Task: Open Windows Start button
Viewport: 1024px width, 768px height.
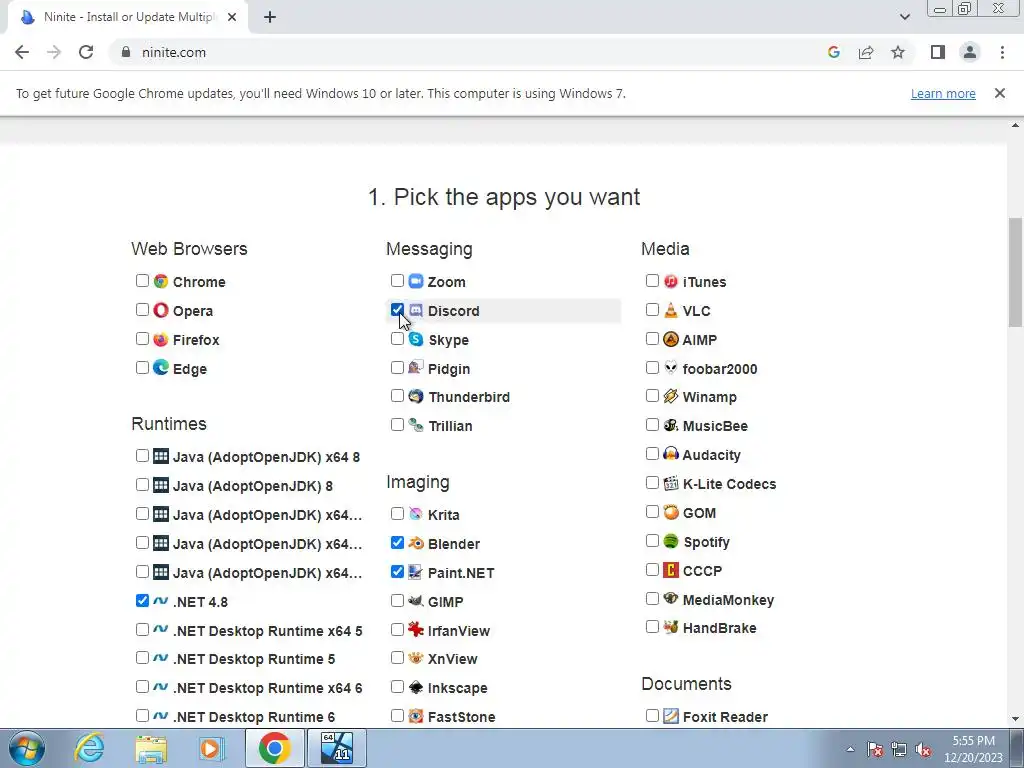Action: [27, 748]
